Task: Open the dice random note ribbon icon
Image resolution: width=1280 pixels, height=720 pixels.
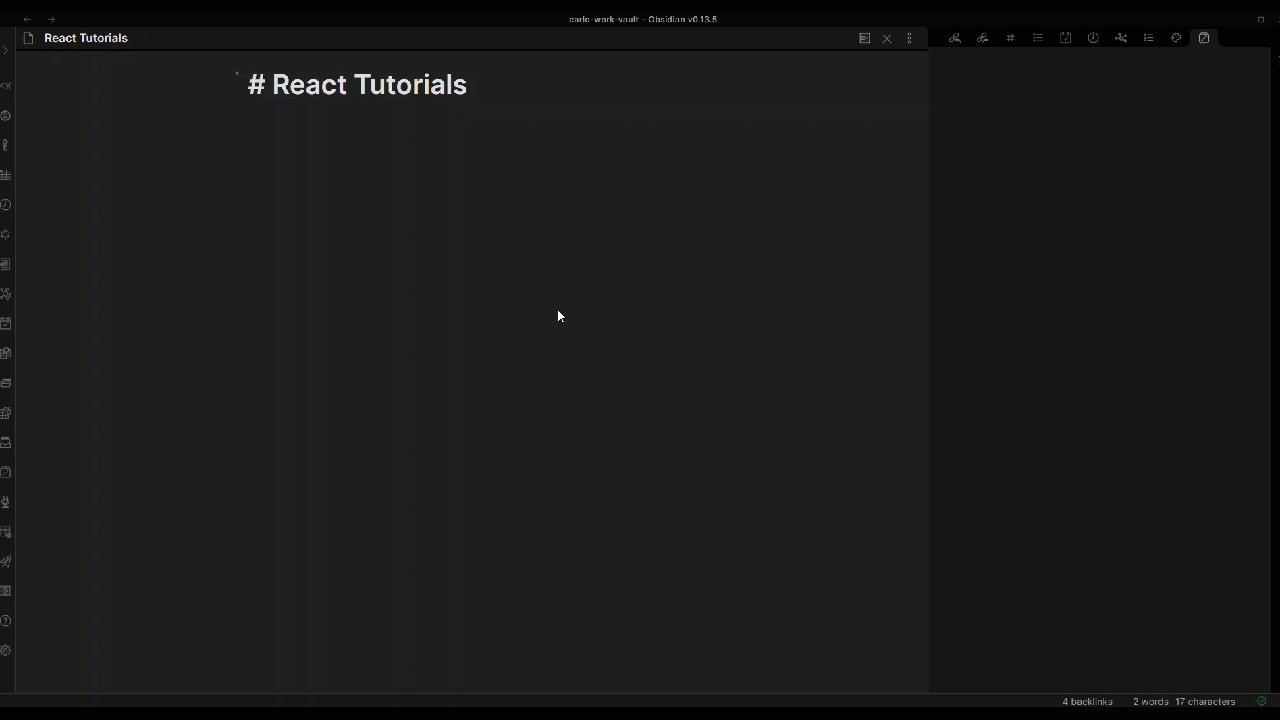Action: pyautogui.click(x=5, y=472)
